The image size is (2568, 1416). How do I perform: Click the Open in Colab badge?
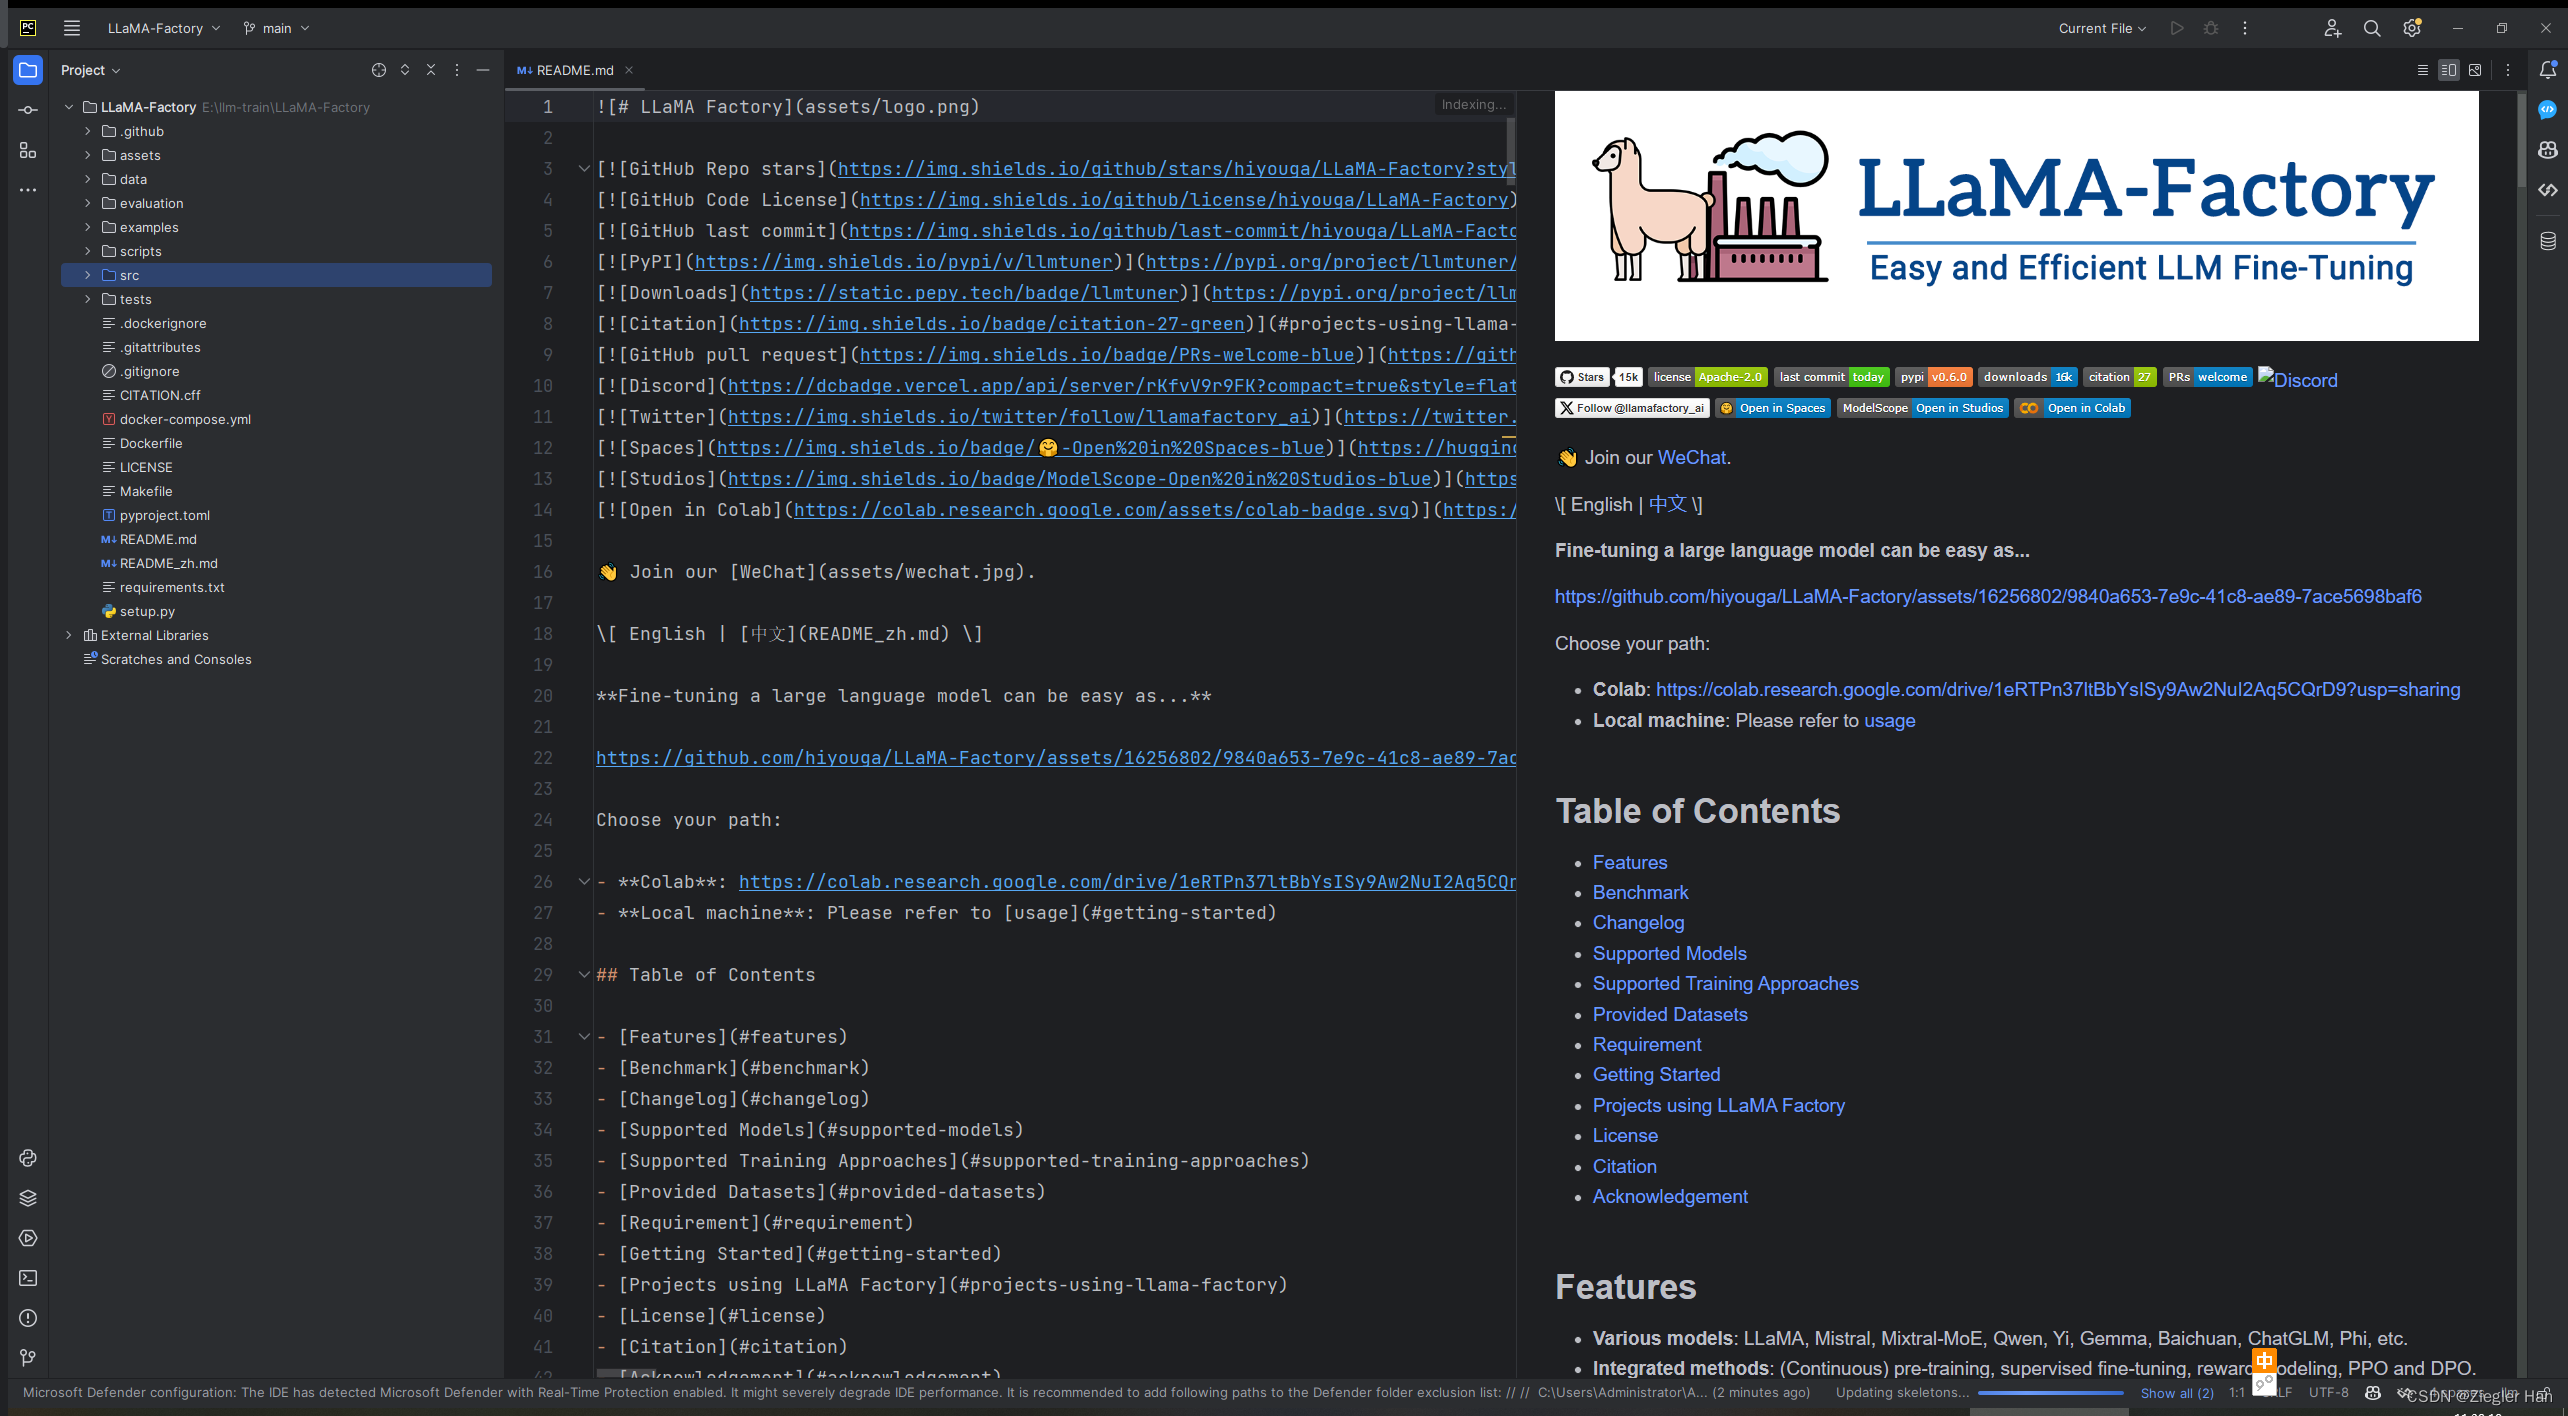[x=2072, y=408]
